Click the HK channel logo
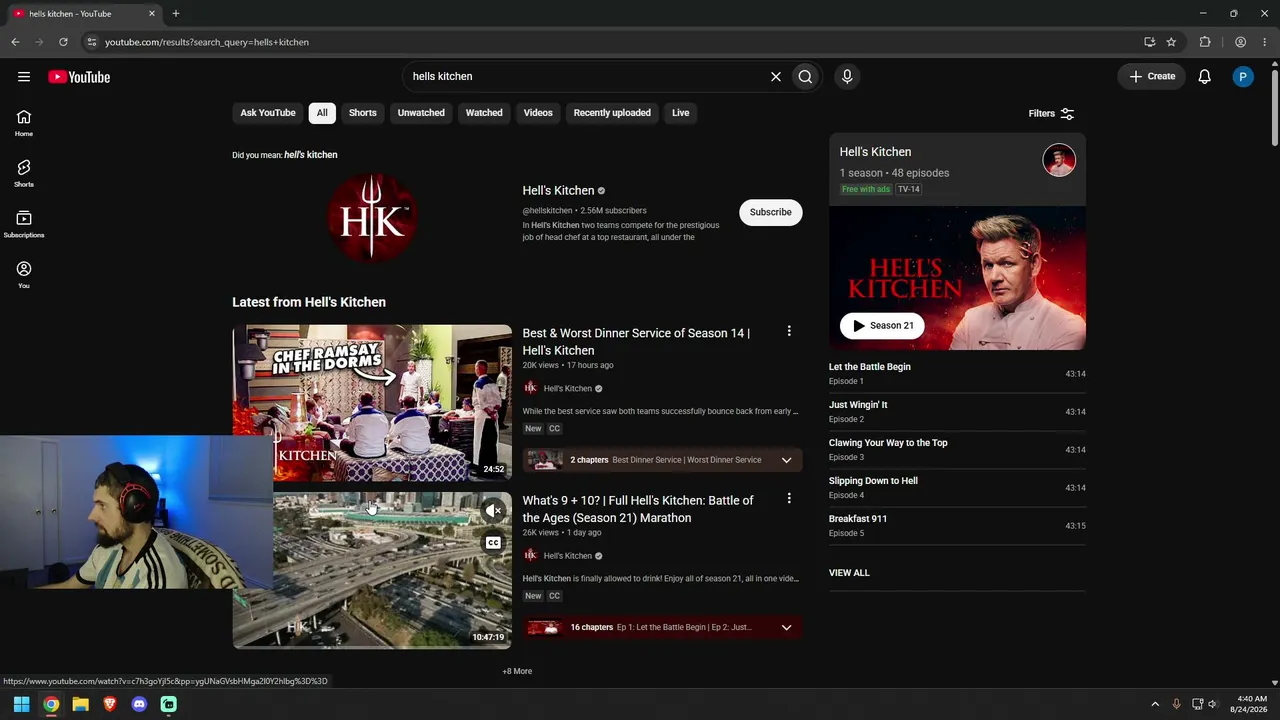The image size is (1280, 720). coord(372,218)
